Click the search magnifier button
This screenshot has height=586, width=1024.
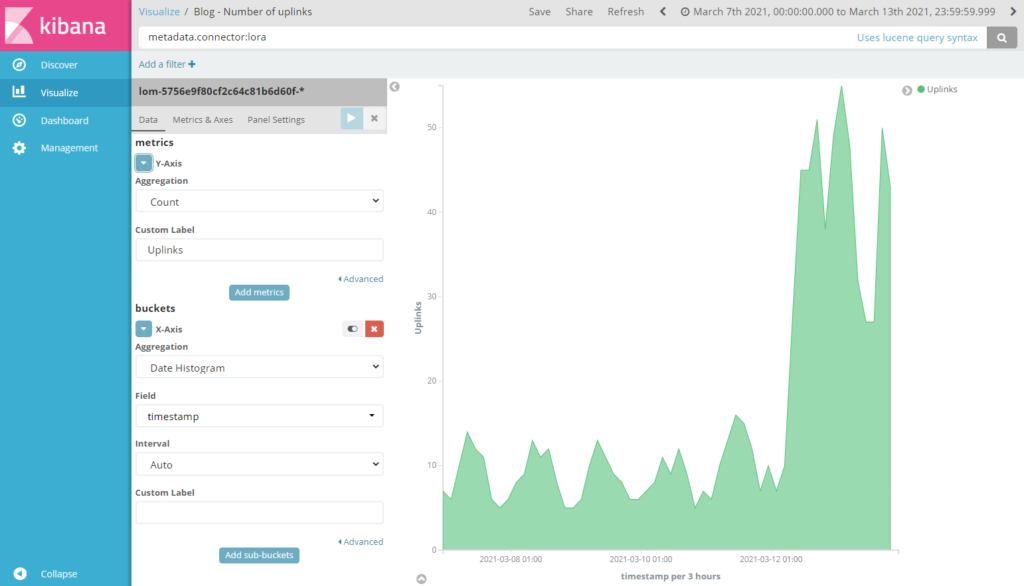pyautogui.click(x=1002, y=37)
